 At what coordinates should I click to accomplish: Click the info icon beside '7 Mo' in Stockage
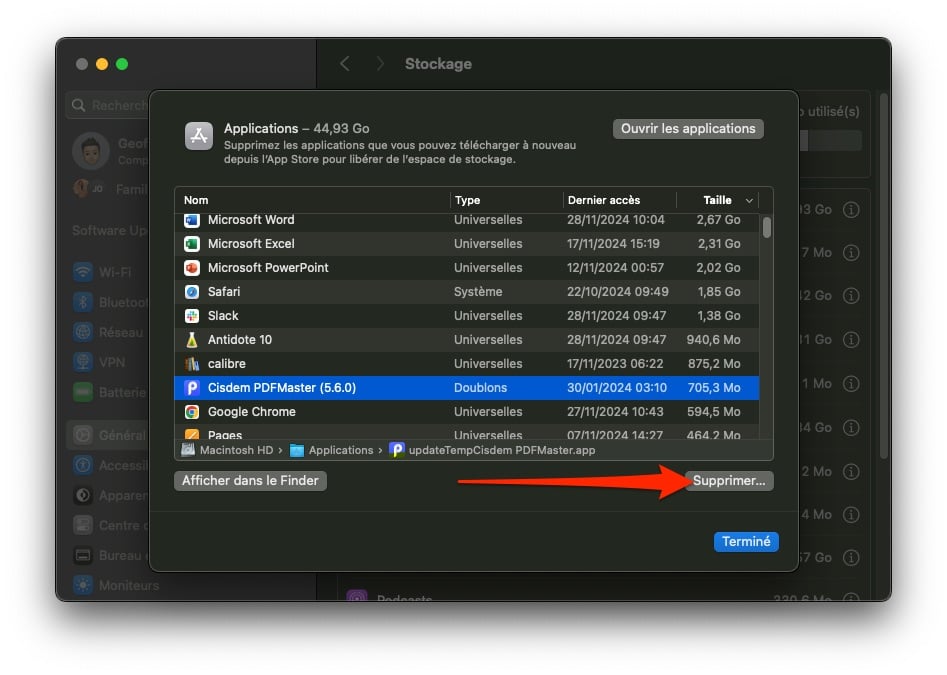(x=851, y=252)
